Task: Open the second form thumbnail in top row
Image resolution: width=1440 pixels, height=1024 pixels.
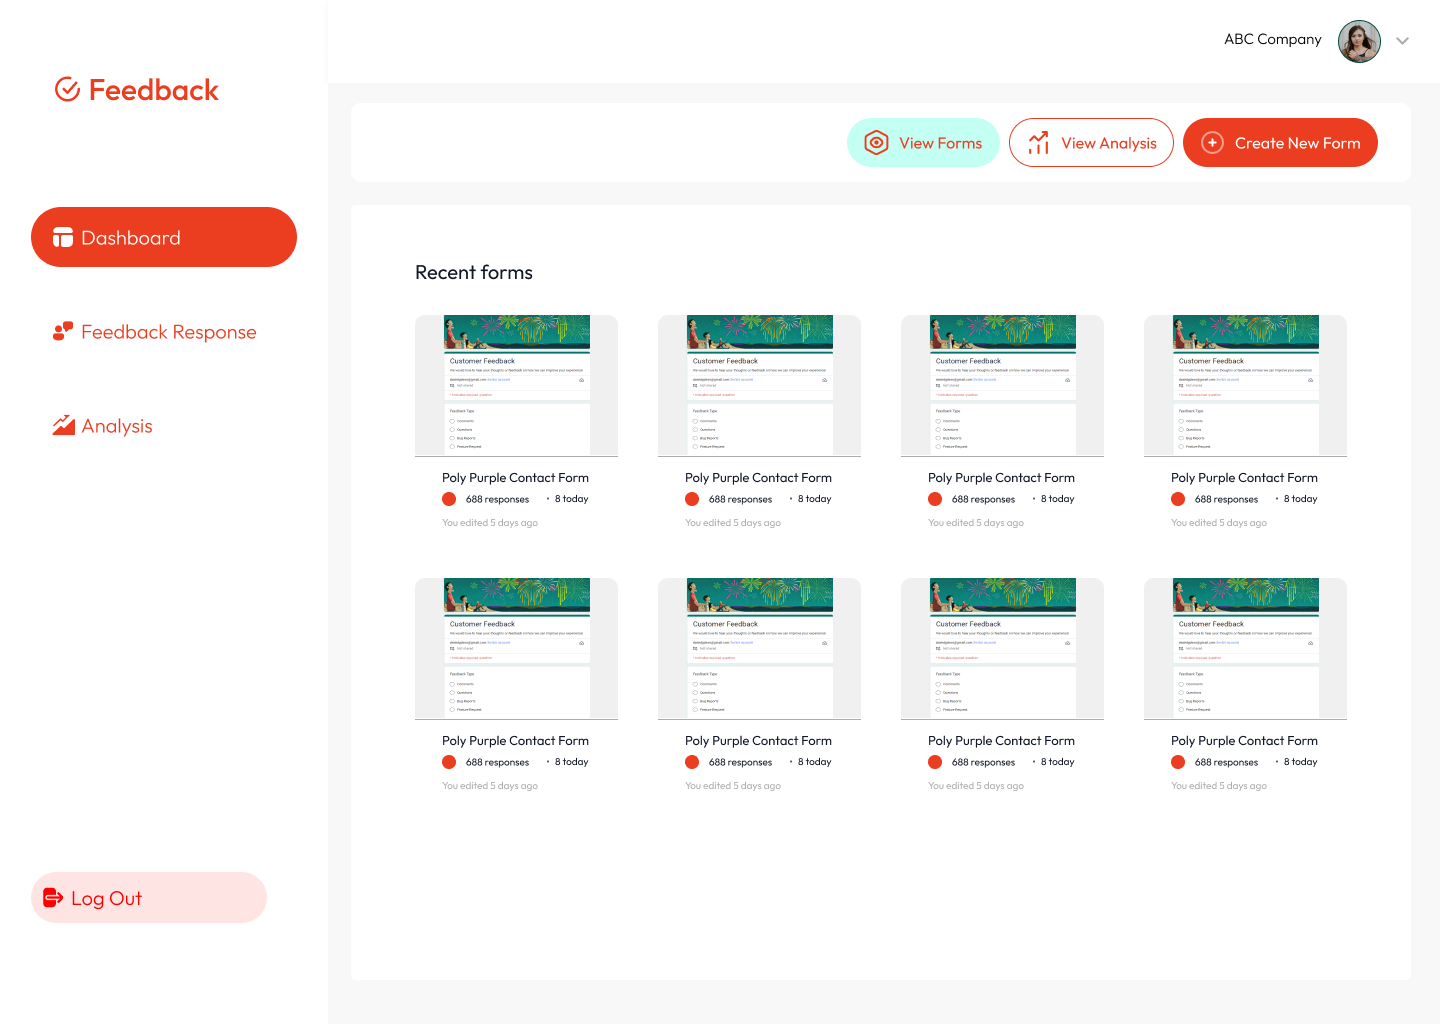Action: (759, 386)
